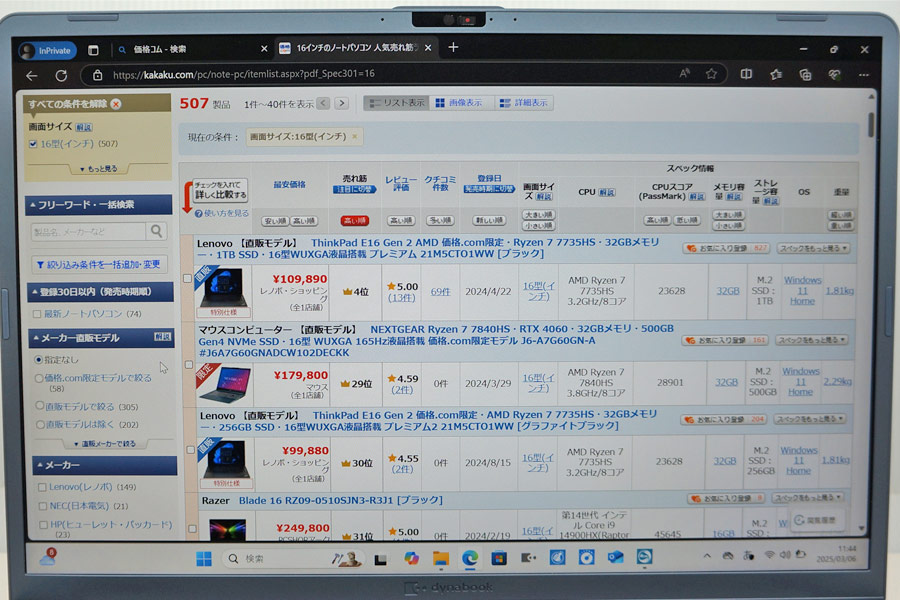This screenshot has width=900, height=600.
Task: Click 絞り込み条件を一括追加・変更 button
Action: pyautogui.click(x=99, y=265)
